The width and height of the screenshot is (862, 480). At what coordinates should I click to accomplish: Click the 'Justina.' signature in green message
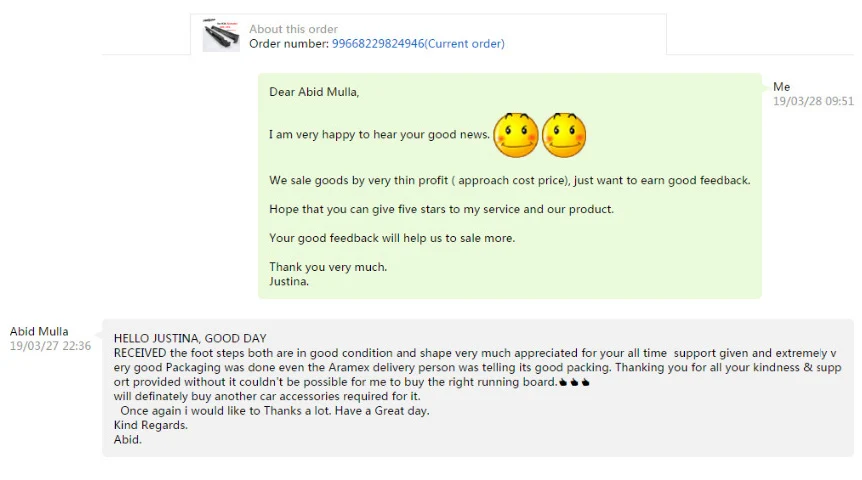pos(289,281)
